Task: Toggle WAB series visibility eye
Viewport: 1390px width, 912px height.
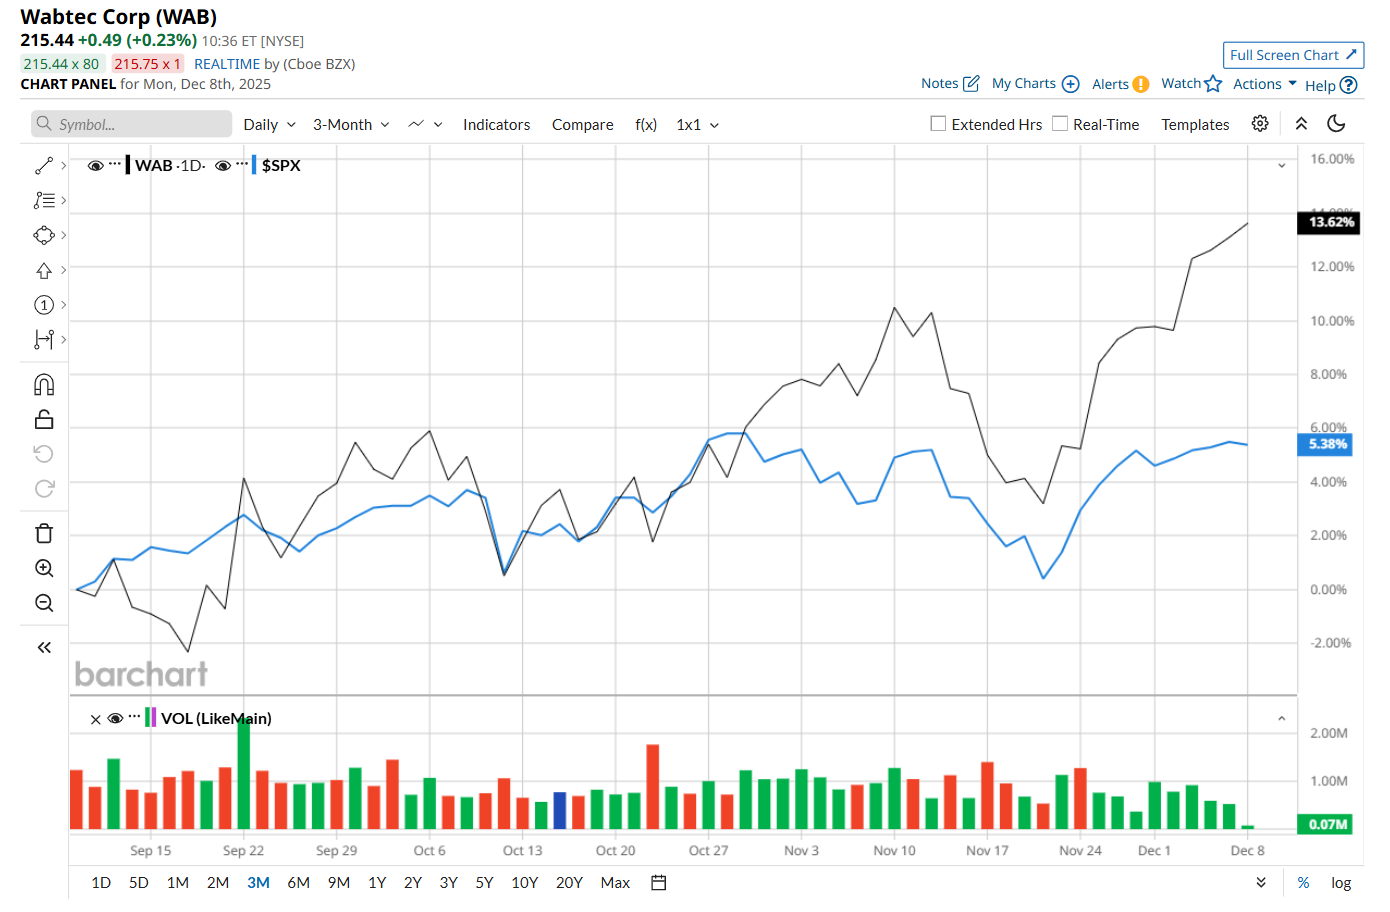Action: [96, 166]
